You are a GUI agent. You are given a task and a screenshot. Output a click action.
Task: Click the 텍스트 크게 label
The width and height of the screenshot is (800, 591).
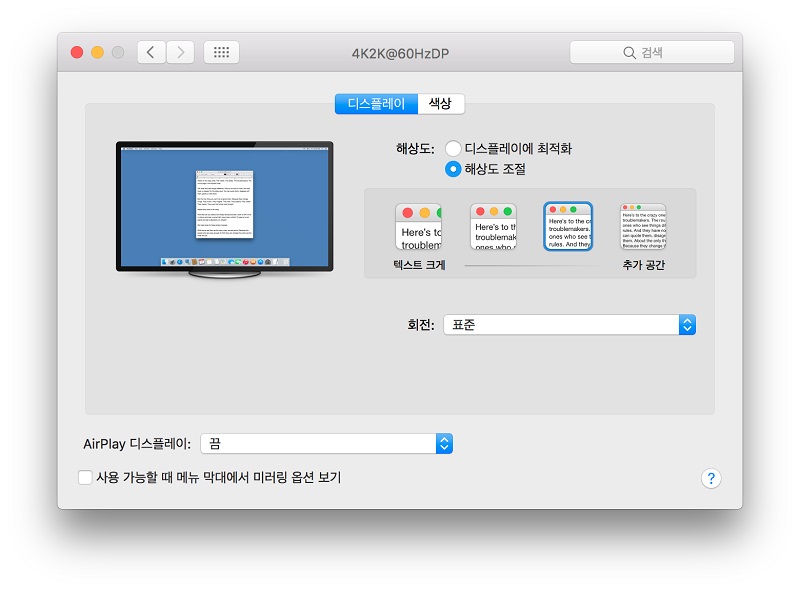[419, 265]
